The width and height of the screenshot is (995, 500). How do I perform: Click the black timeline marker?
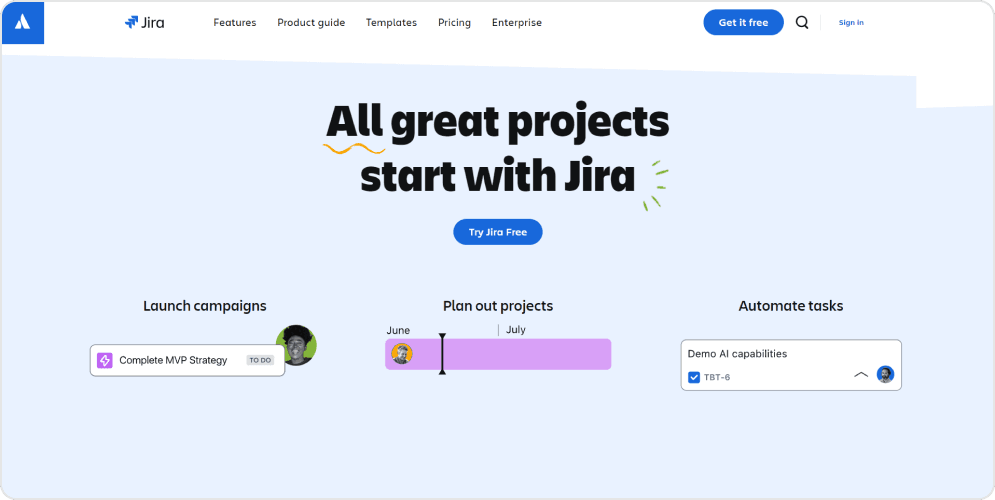pyautogui.click(x=442, y=353)
